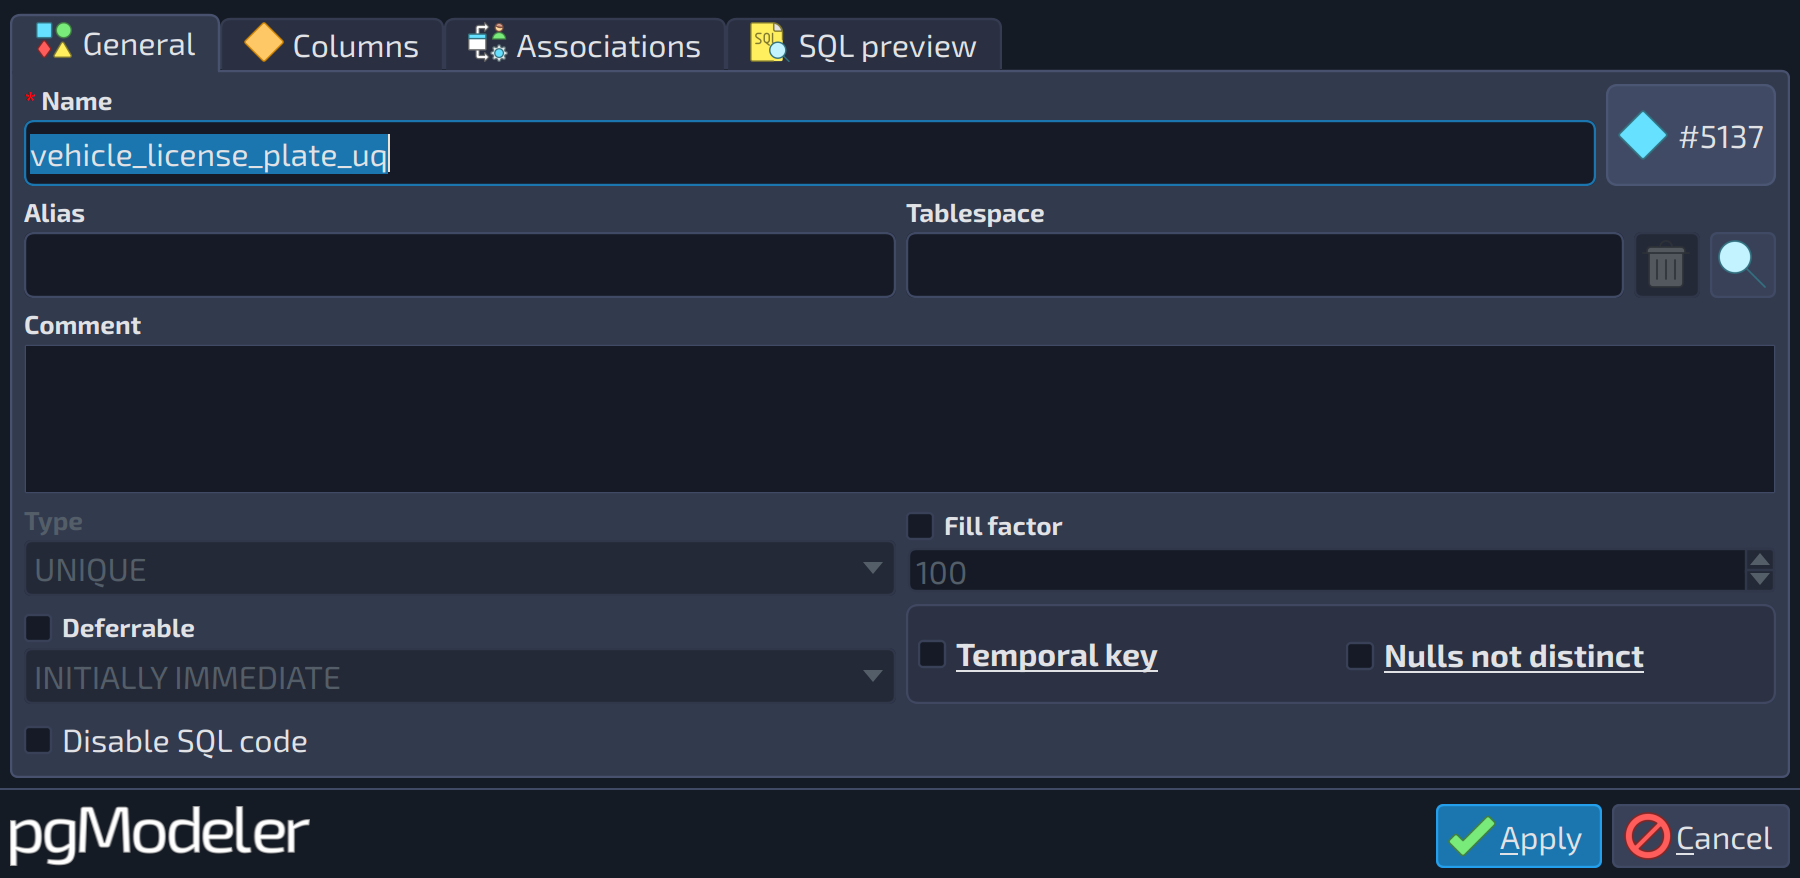This screenshot has width=1800, height=878.
Task: Expand the INITIALLY IMMEDIATE dropdown
Action: [459, 677]
